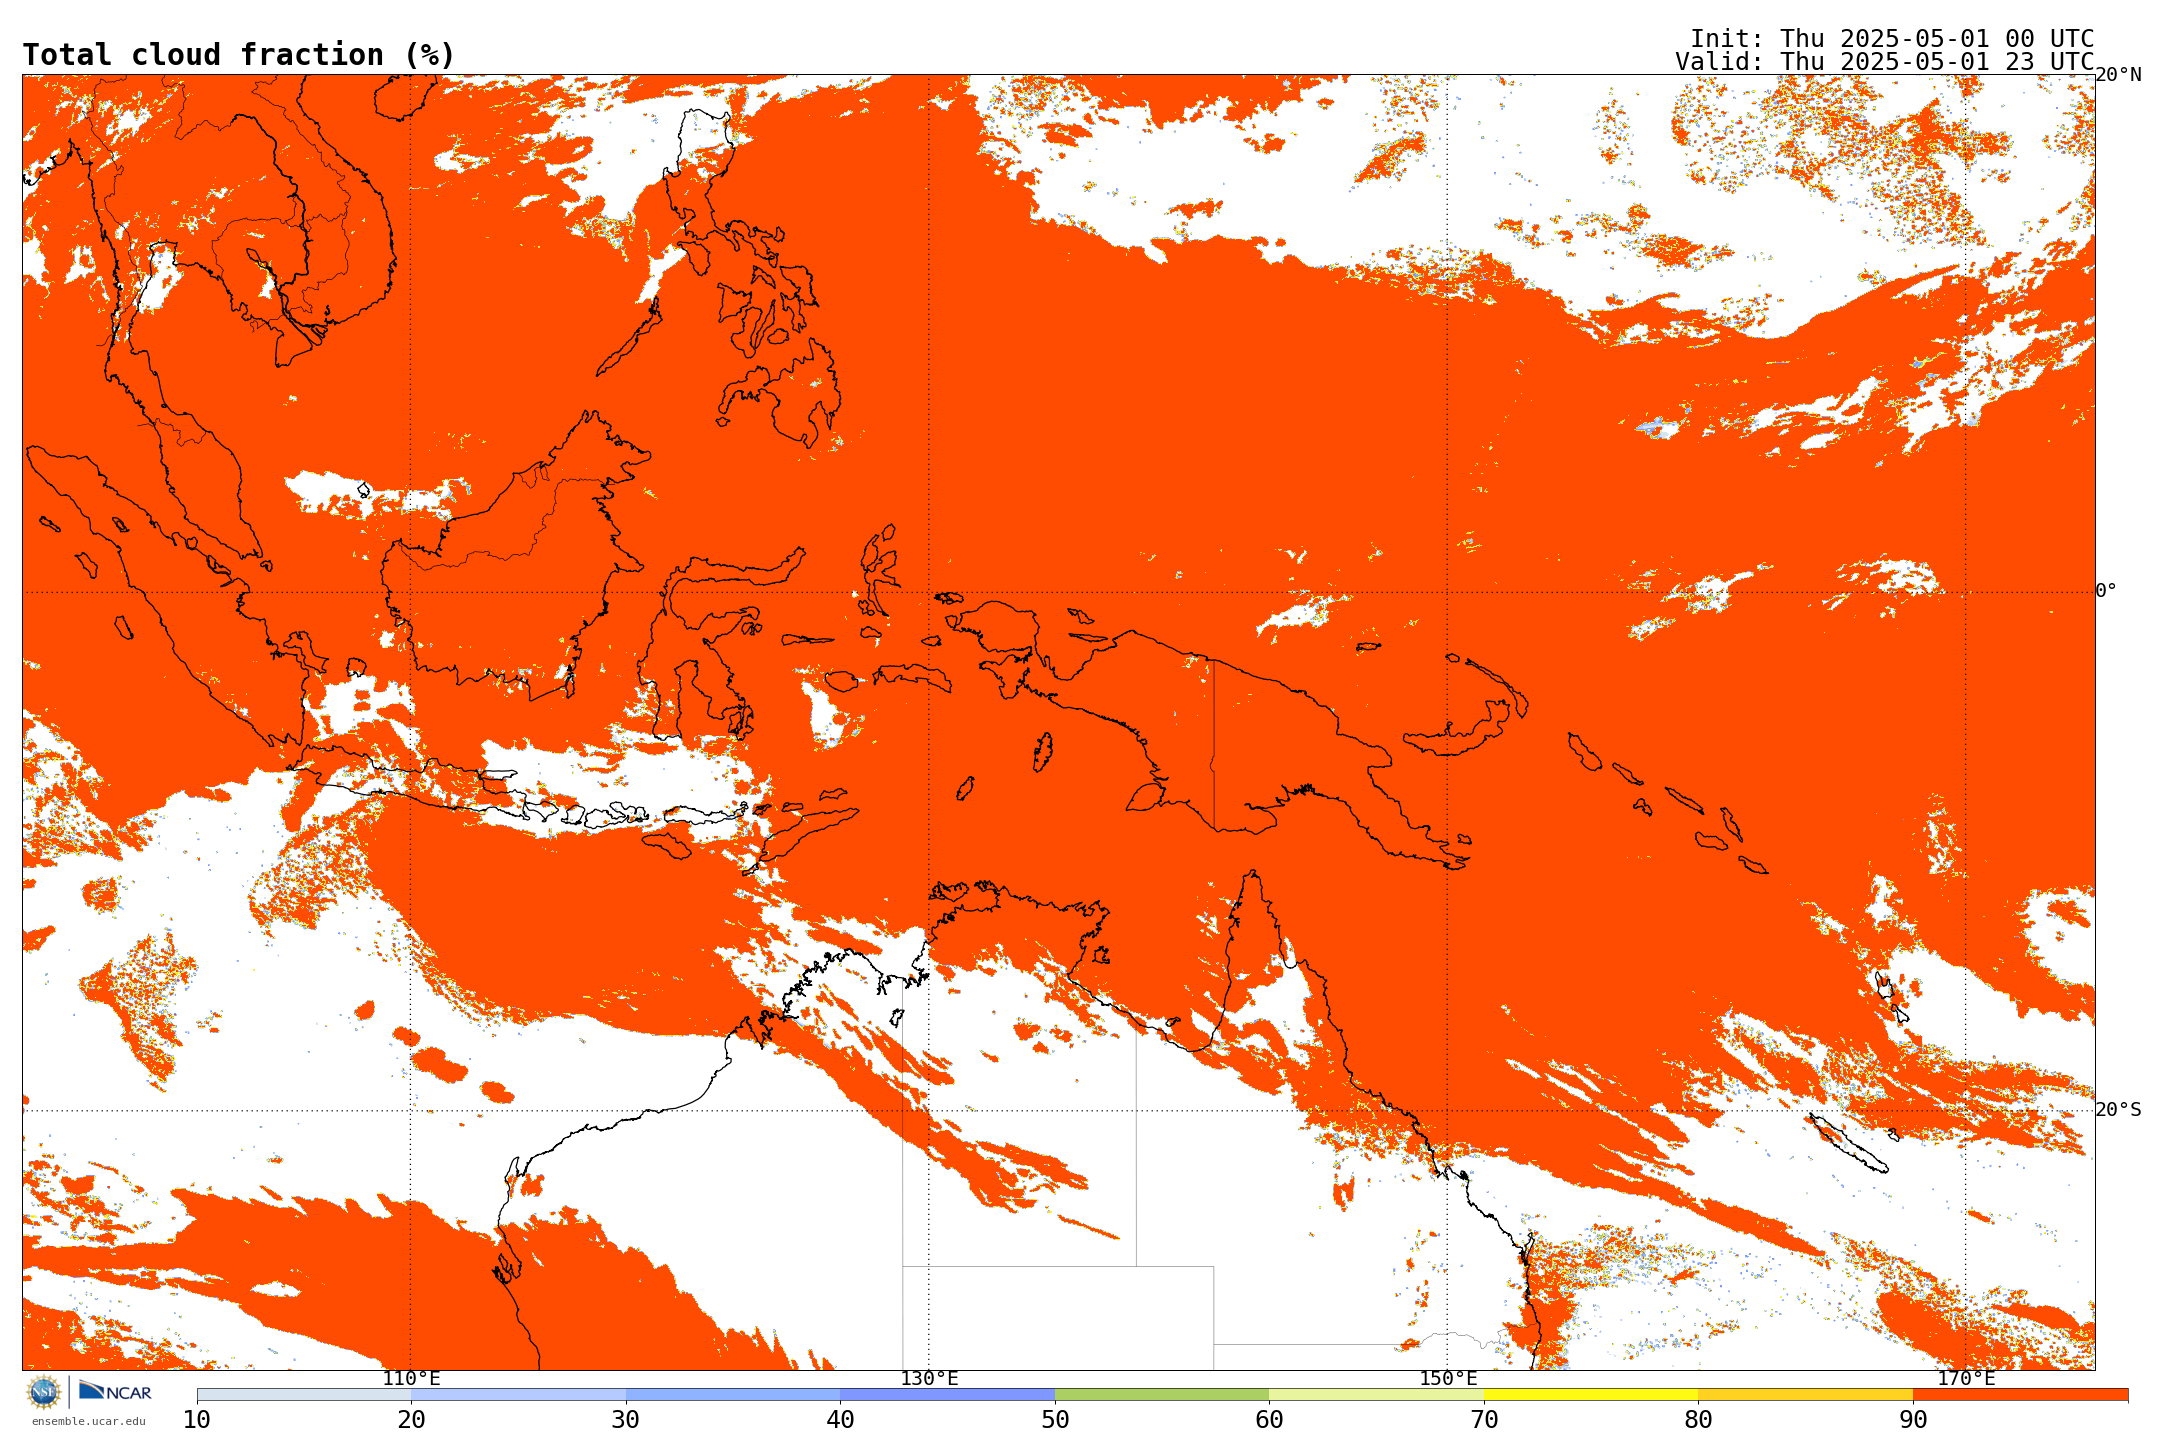Click the NCAR logo
This screenshot has width=2160, height=1433.
[115, 1391]
